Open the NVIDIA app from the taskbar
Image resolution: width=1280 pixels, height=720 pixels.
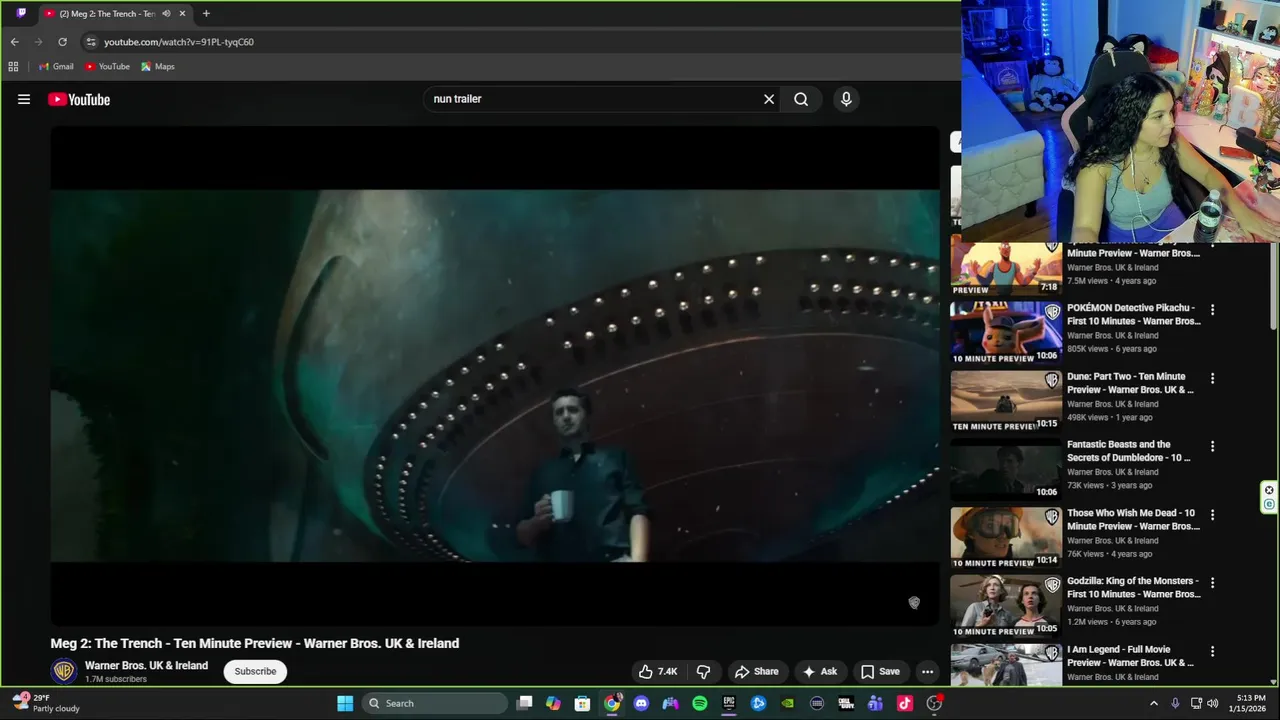(x=788, y=703)
